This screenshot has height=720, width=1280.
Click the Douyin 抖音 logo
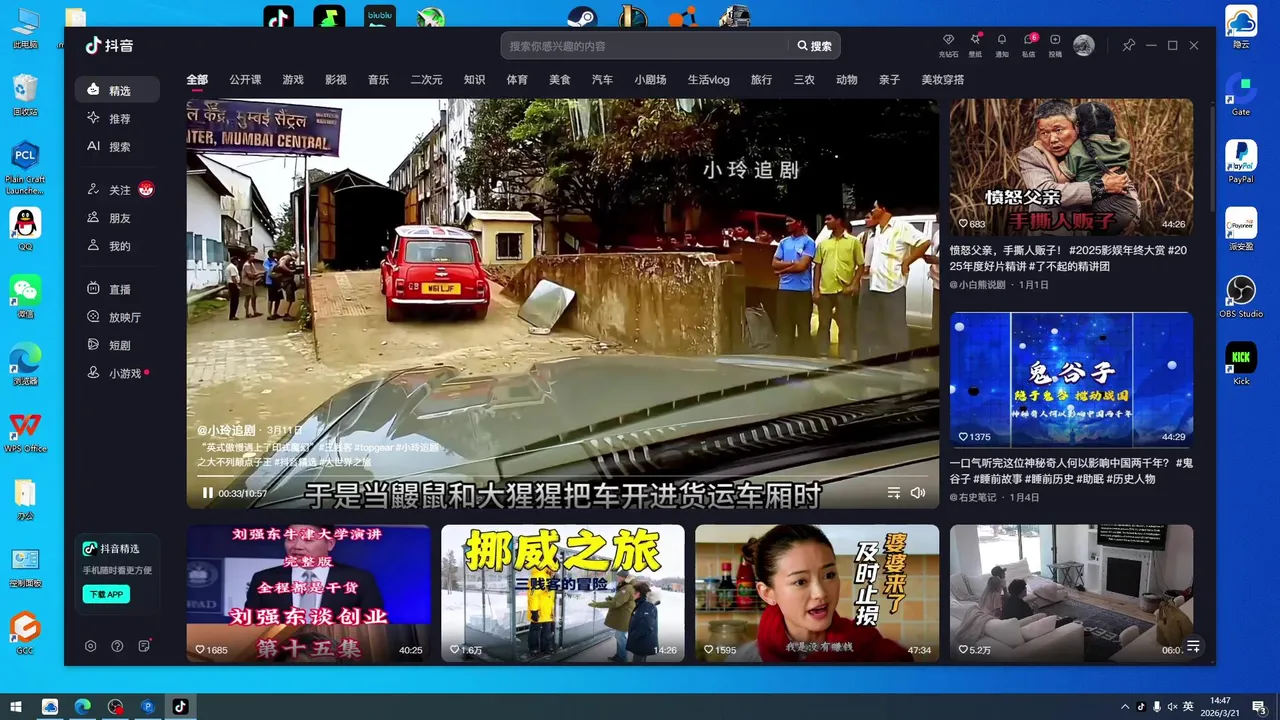click(x=109, y=45)
